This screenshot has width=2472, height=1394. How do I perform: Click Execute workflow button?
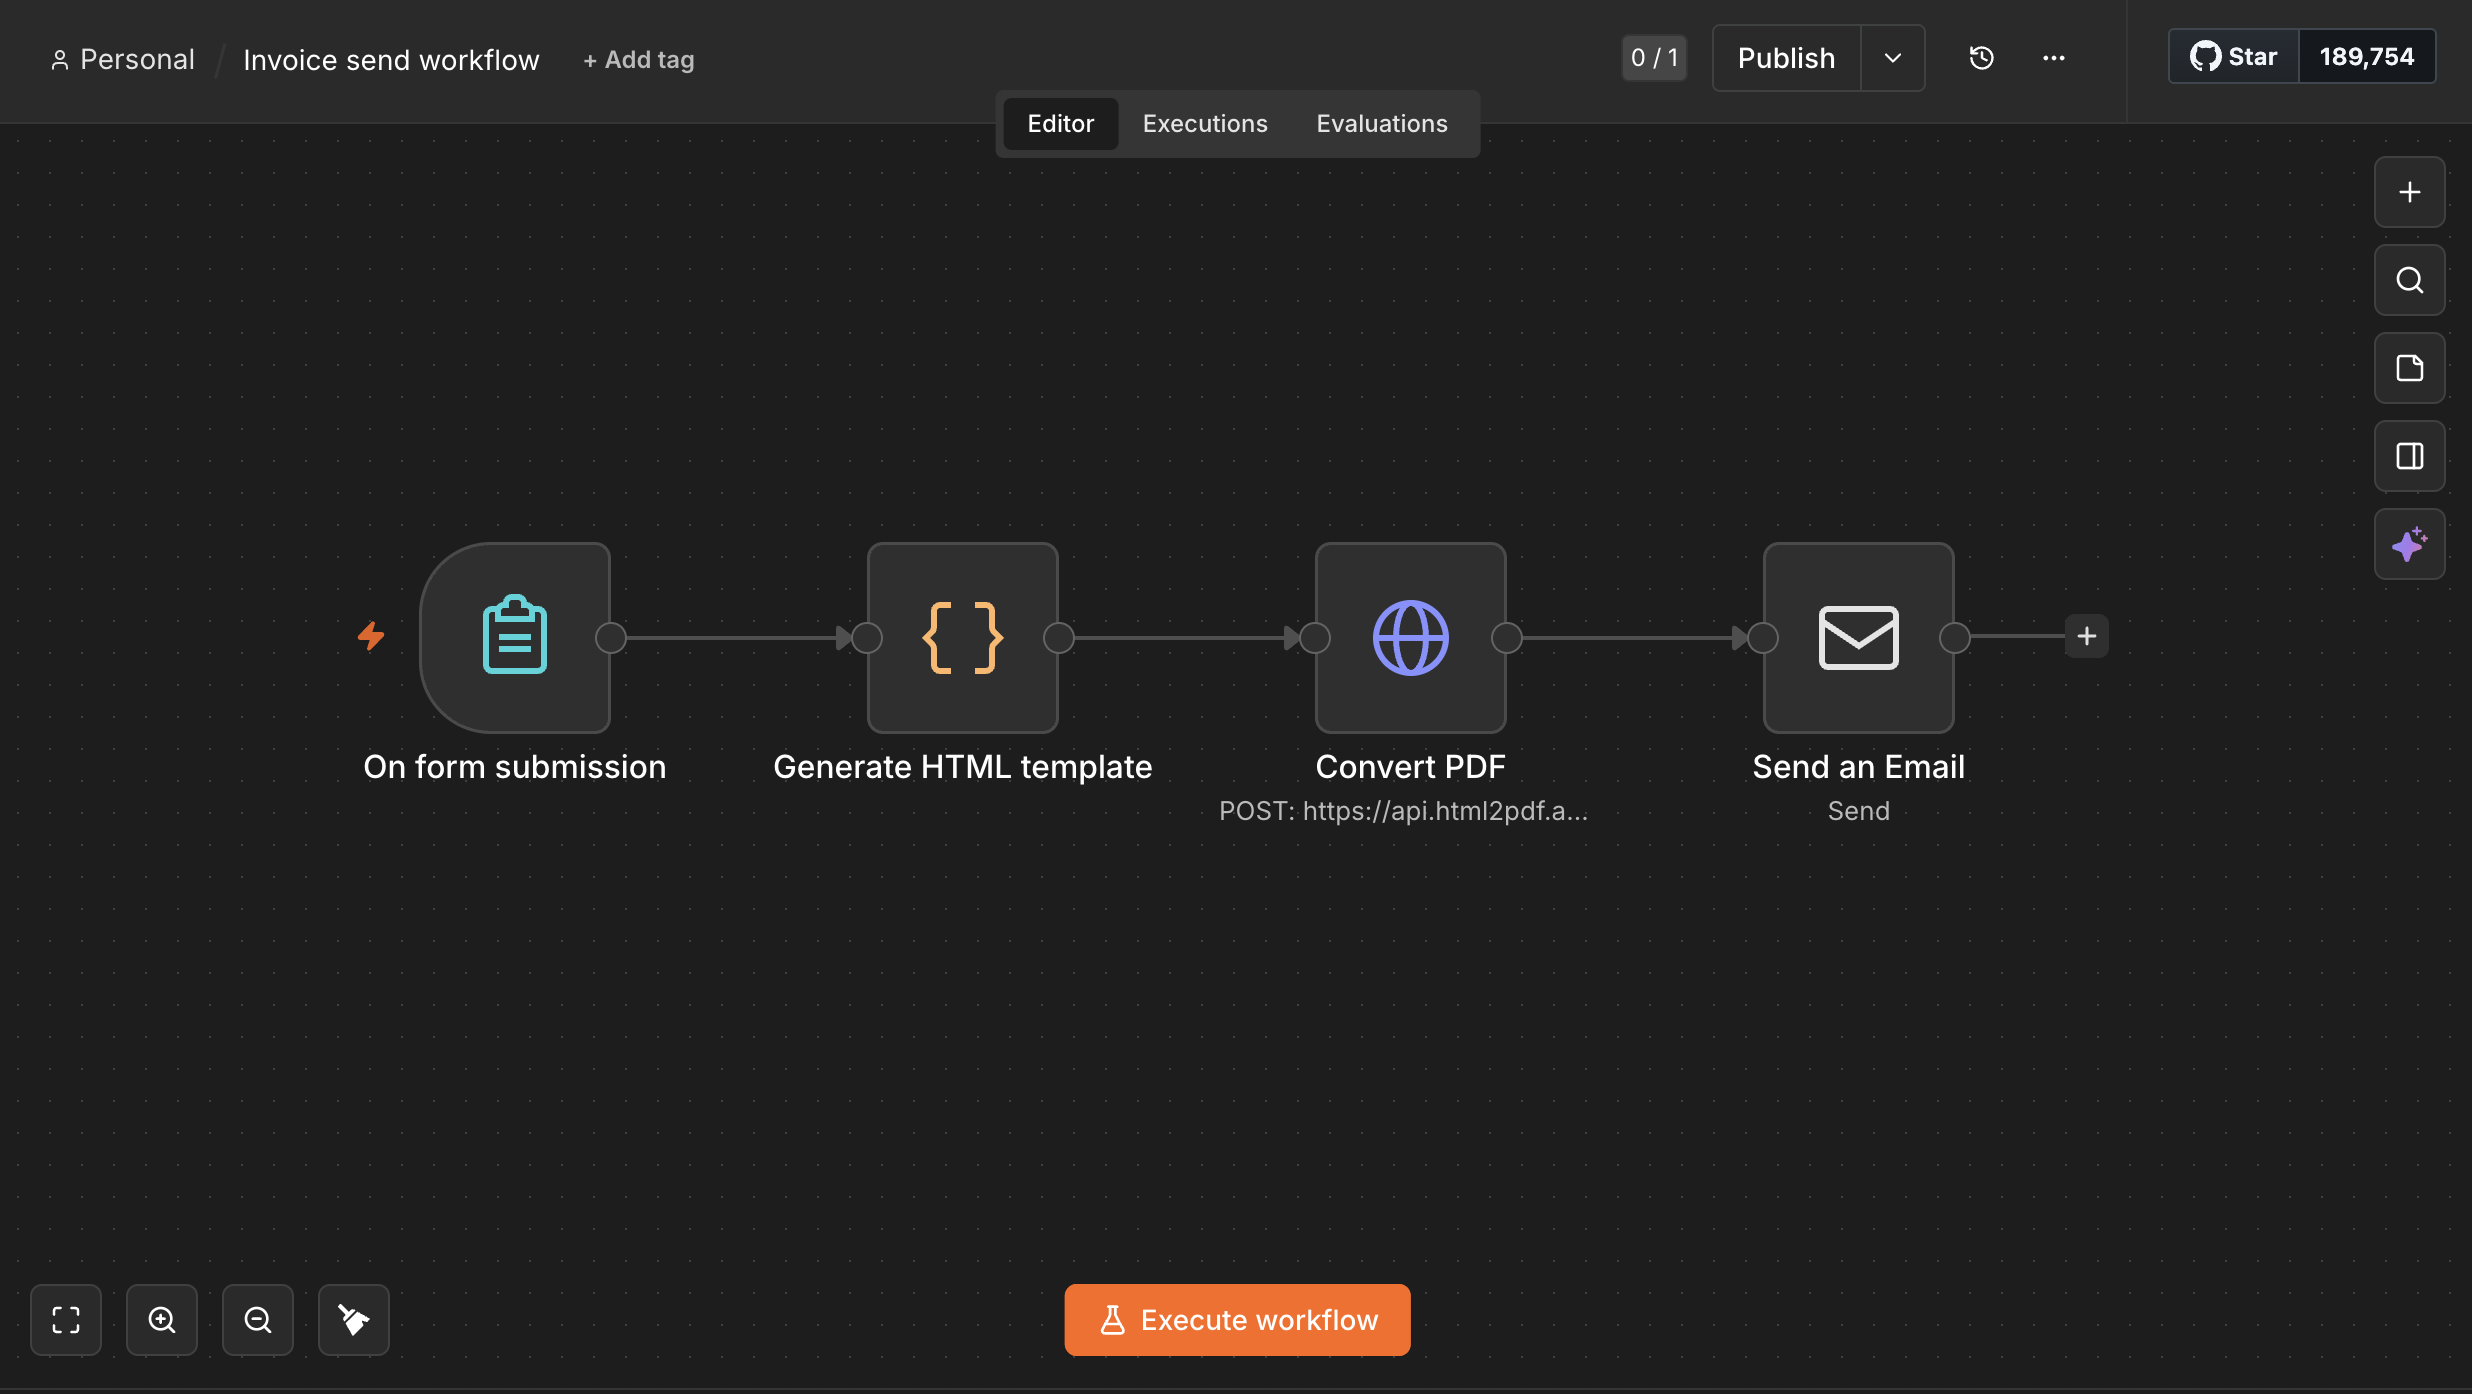(x=1238, y=1320)
